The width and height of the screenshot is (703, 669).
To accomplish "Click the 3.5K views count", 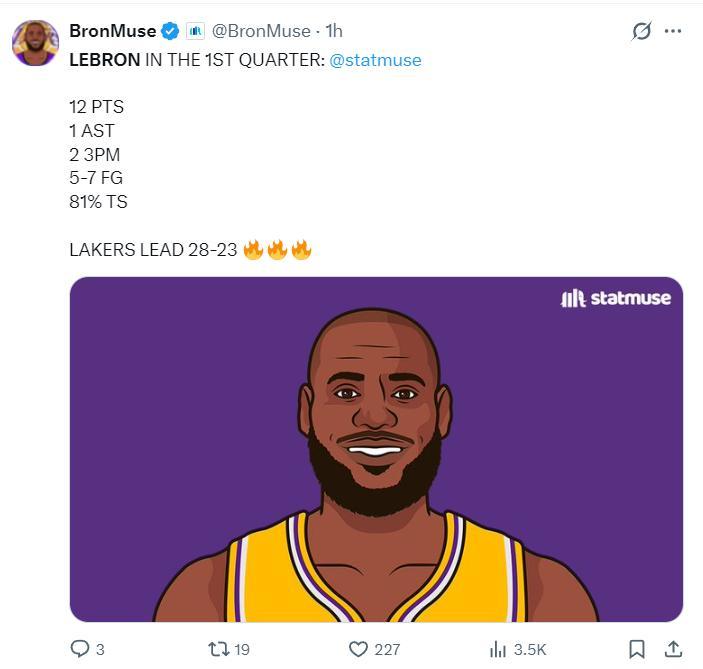I will pos(530,650).
